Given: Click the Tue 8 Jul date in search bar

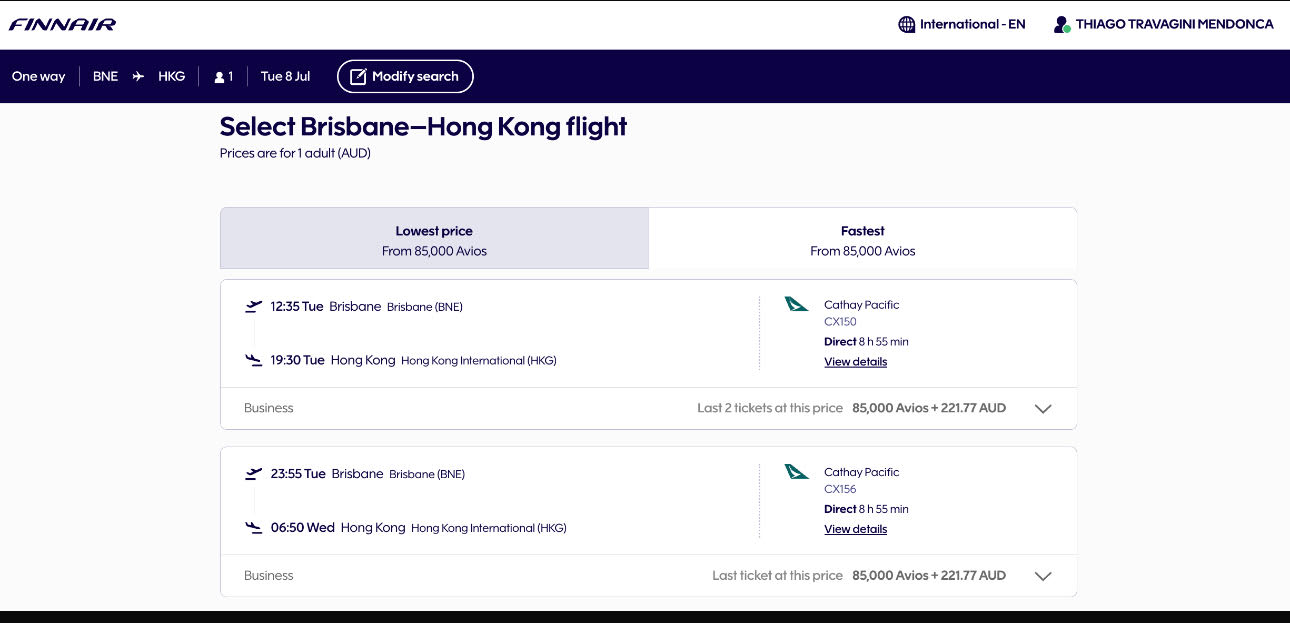Looking at the screenshot, I should click(285, 76).
